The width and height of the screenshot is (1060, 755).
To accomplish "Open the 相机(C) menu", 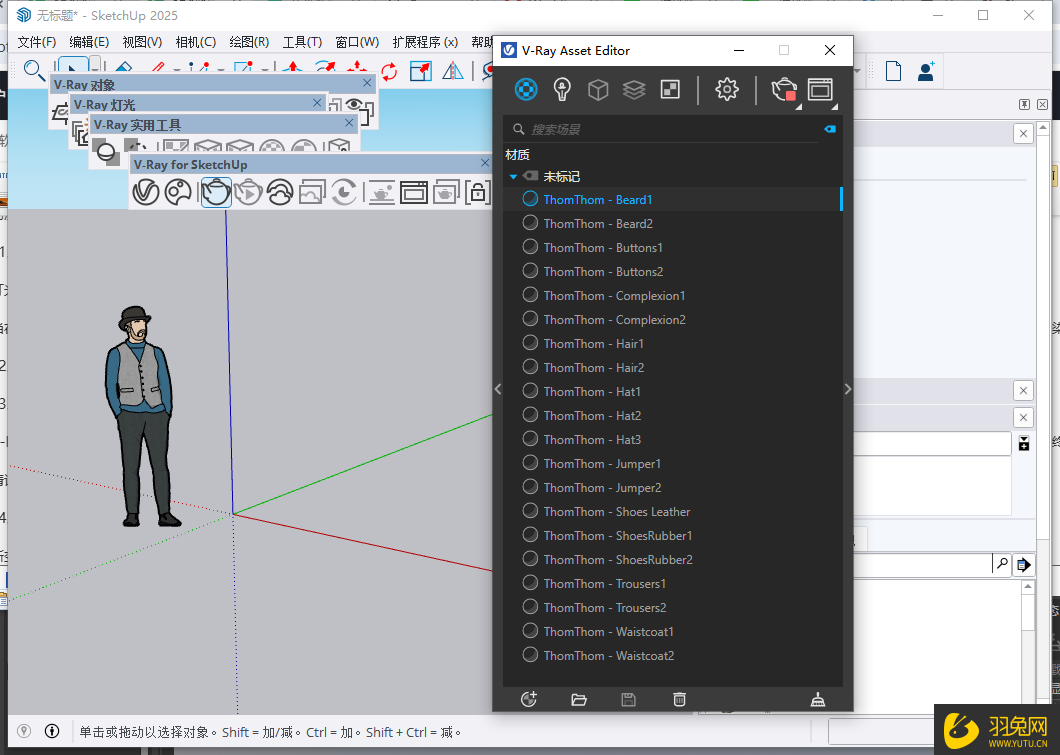I will tap(195, 42).
